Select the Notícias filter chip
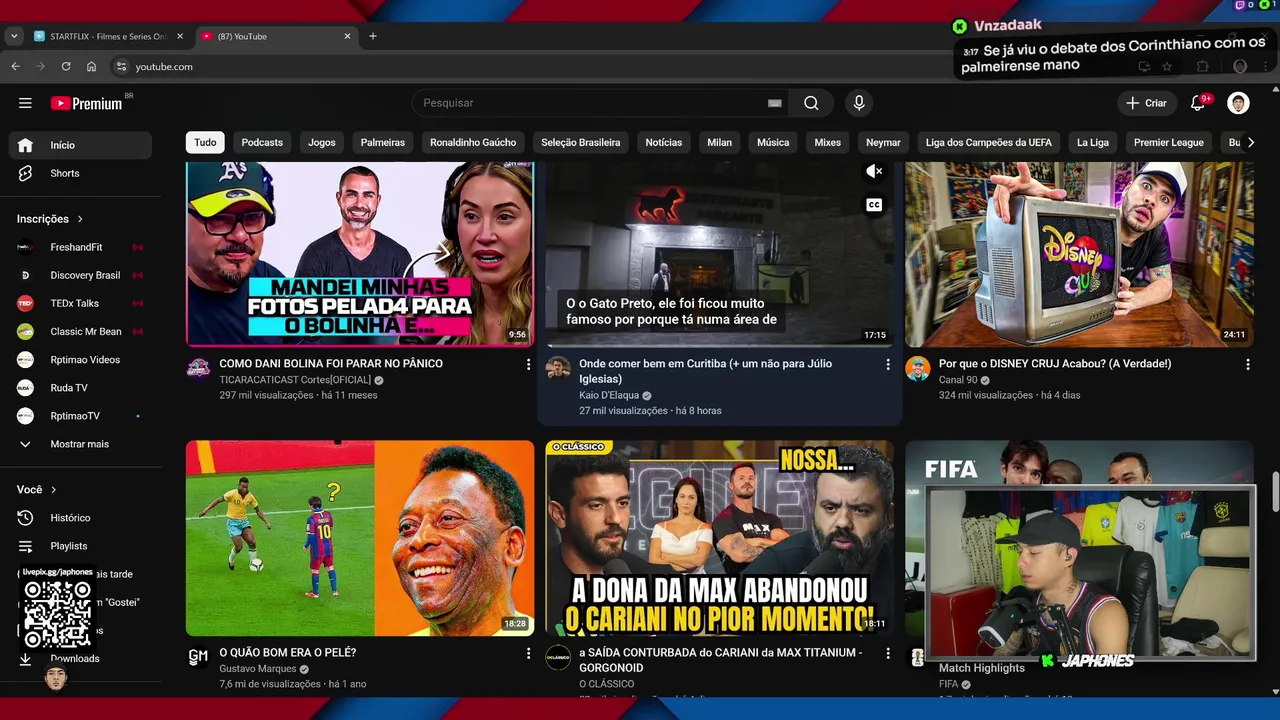 [x=664, y=142]
